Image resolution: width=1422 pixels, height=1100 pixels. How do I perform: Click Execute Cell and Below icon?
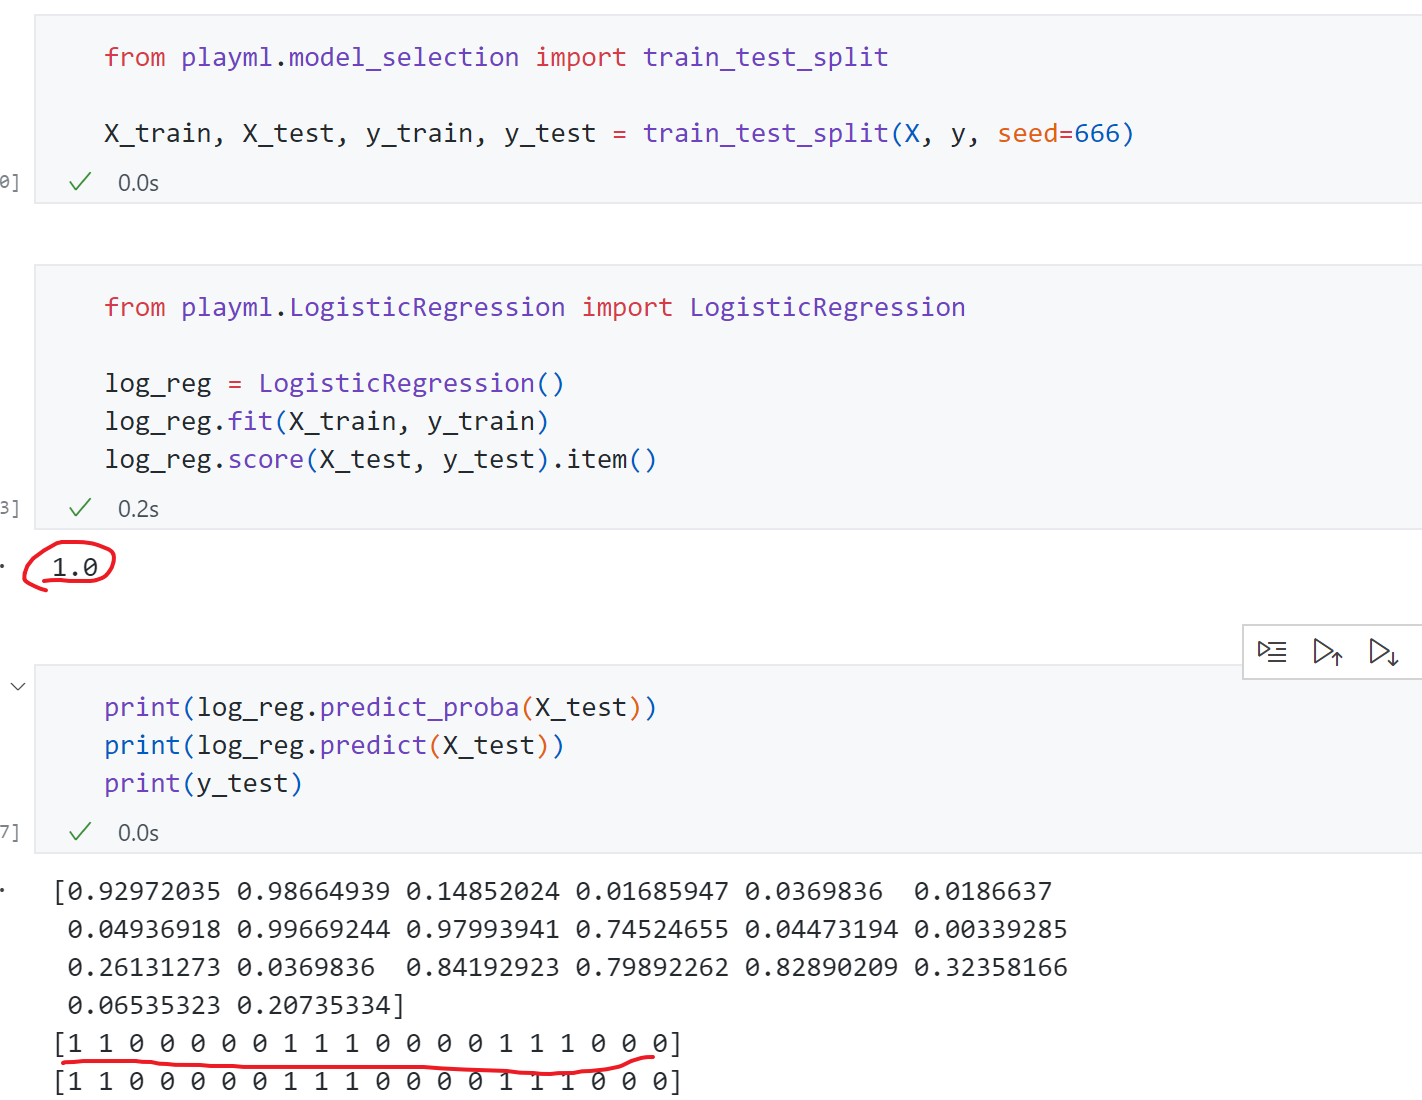[1383, 652]
